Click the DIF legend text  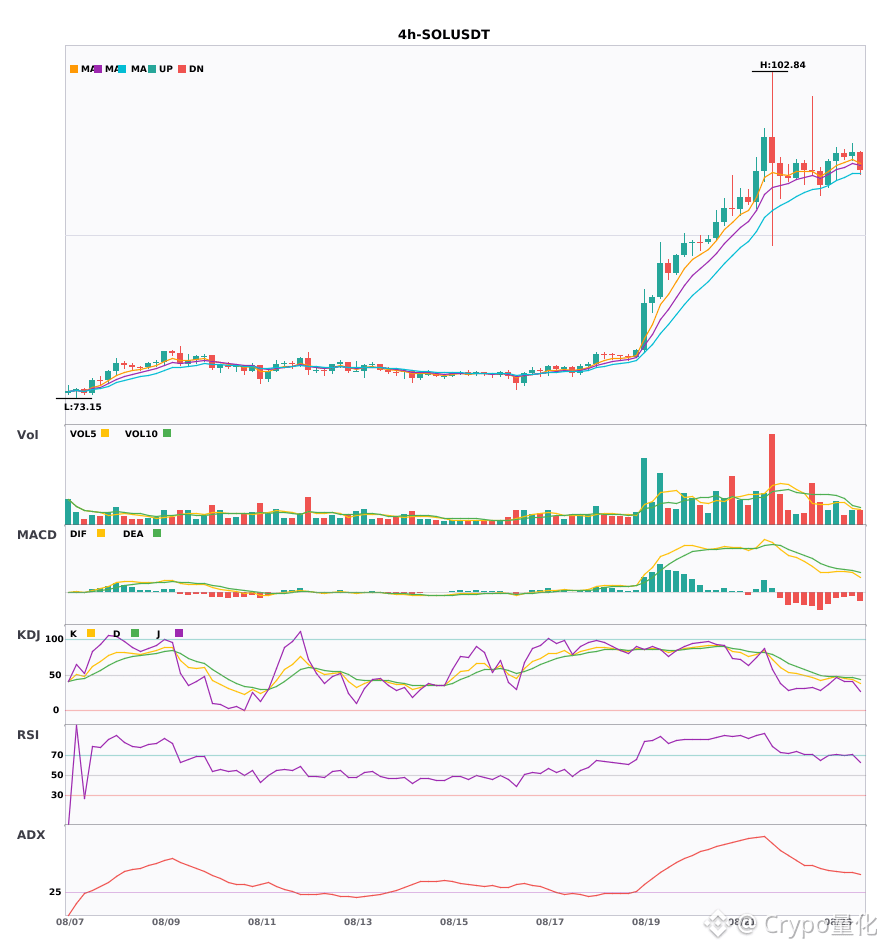click(78, 534)
